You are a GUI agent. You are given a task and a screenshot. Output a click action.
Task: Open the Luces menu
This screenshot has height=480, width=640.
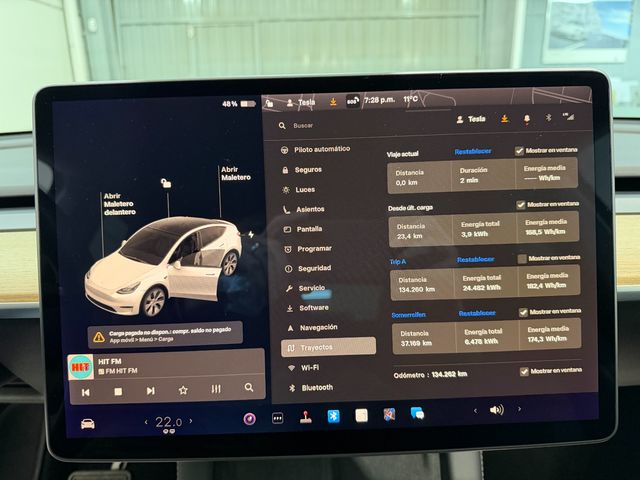coord(299,189)
